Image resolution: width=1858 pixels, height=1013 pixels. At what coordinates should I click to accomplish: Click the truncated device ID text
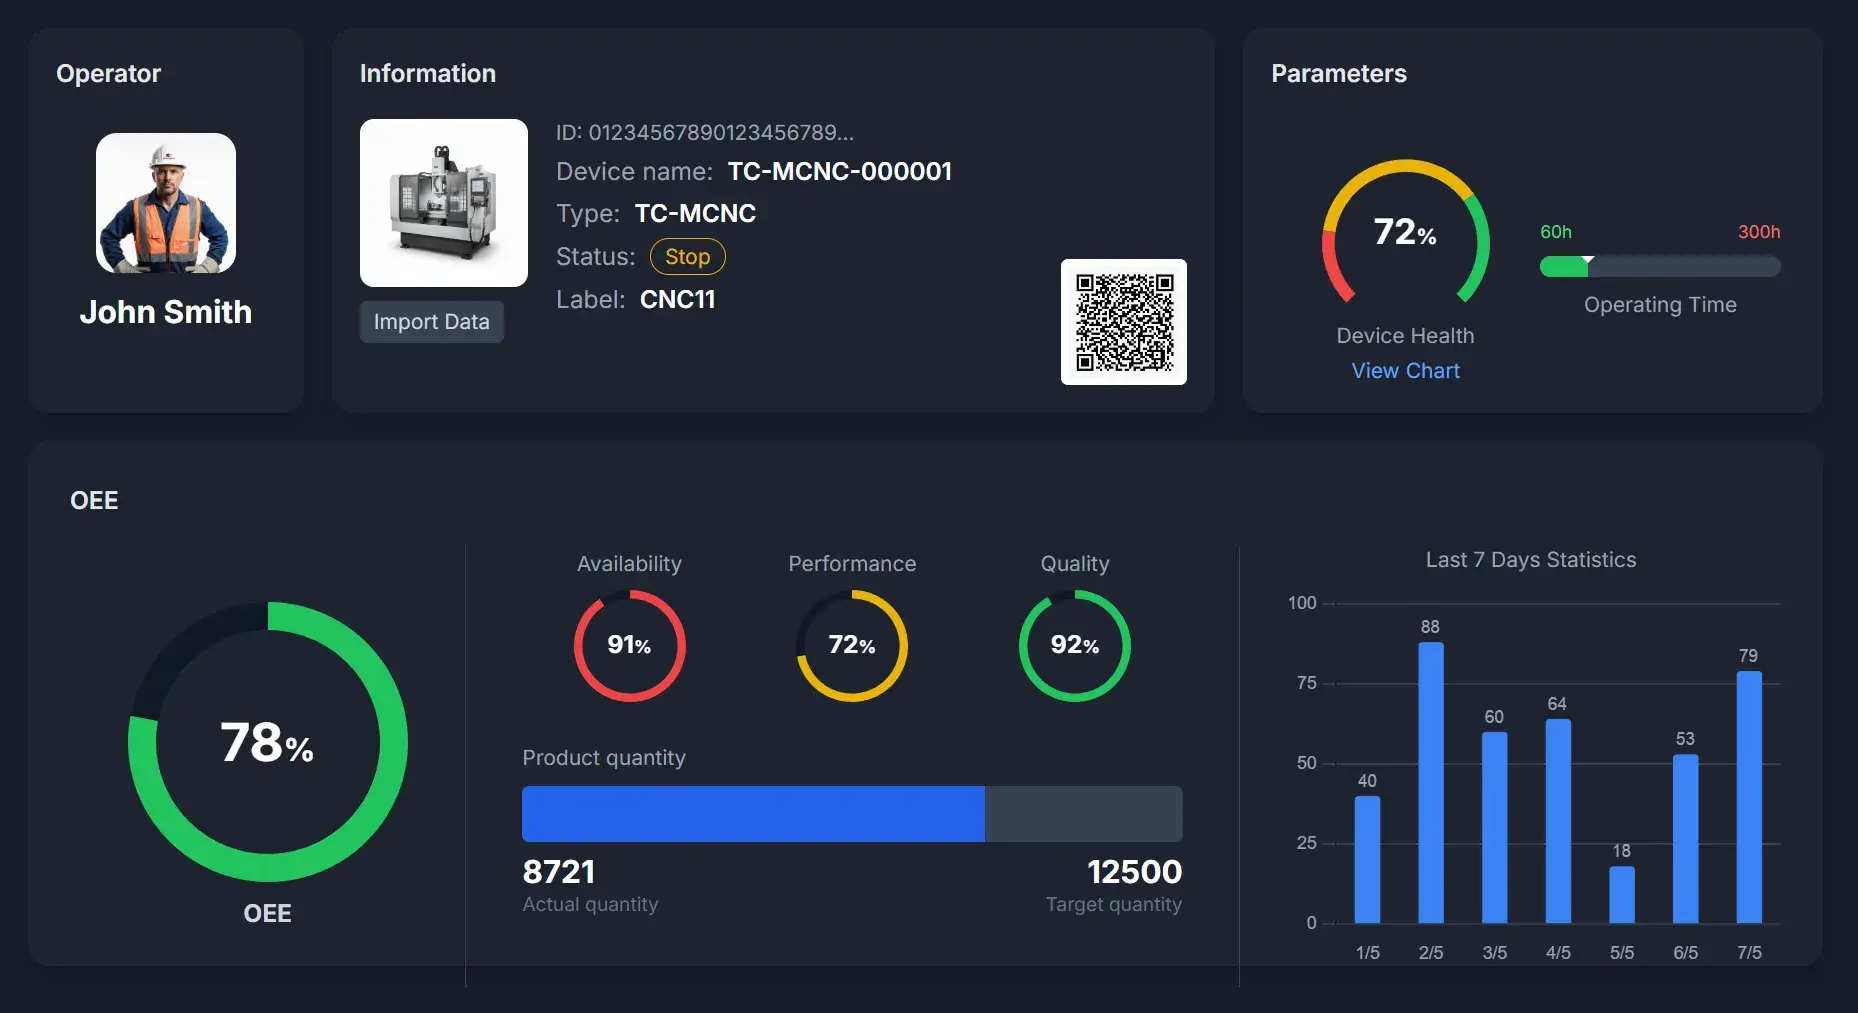(704, 133)
